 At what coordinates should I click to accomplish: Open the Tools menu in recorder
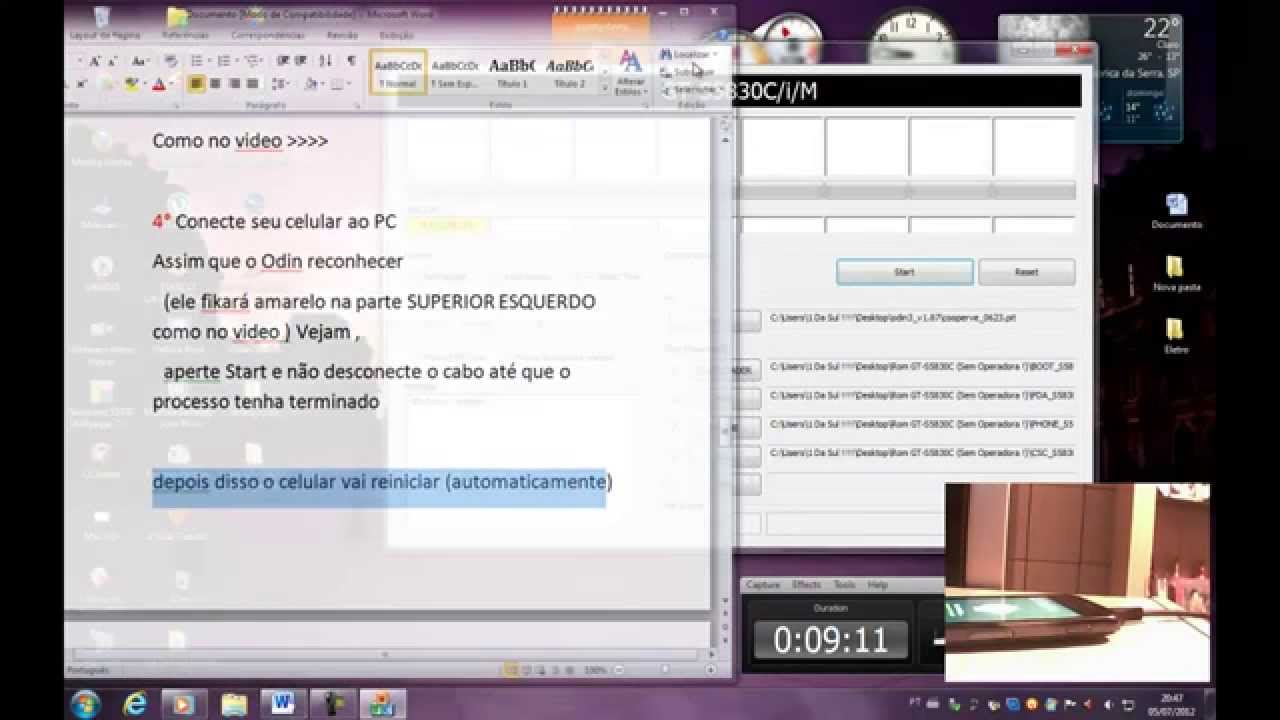pos(845,585)
